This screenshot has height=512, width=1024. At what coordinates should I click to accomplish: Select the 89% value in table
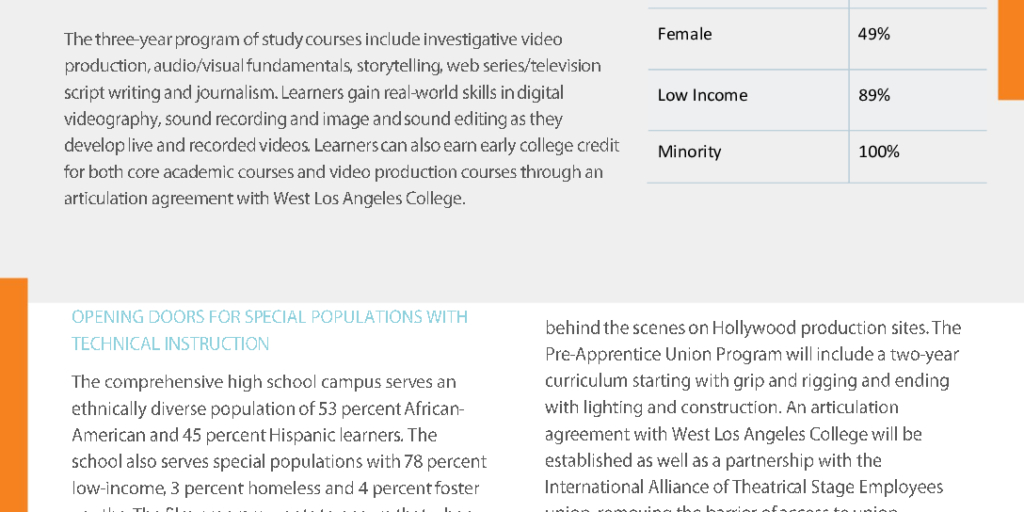click(x=874, y=95)
